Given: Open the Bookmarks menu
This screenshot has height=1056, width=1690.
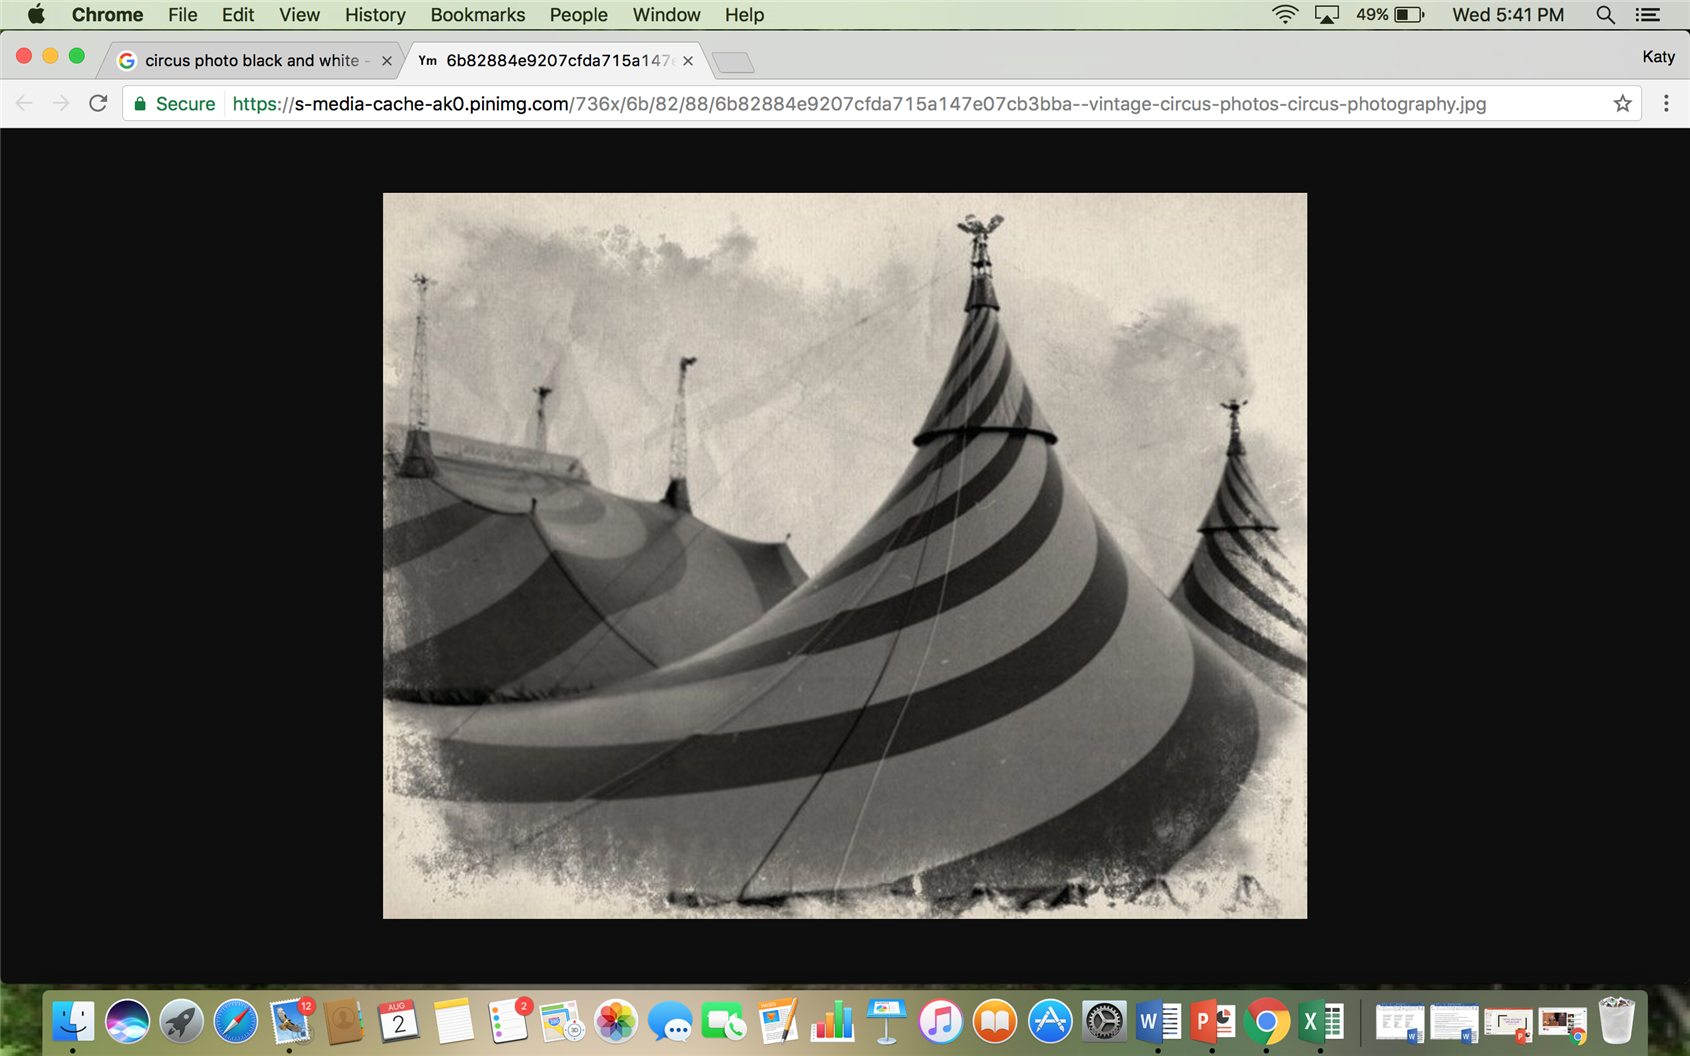Looking at the screenshot, I should coord(477,15).
